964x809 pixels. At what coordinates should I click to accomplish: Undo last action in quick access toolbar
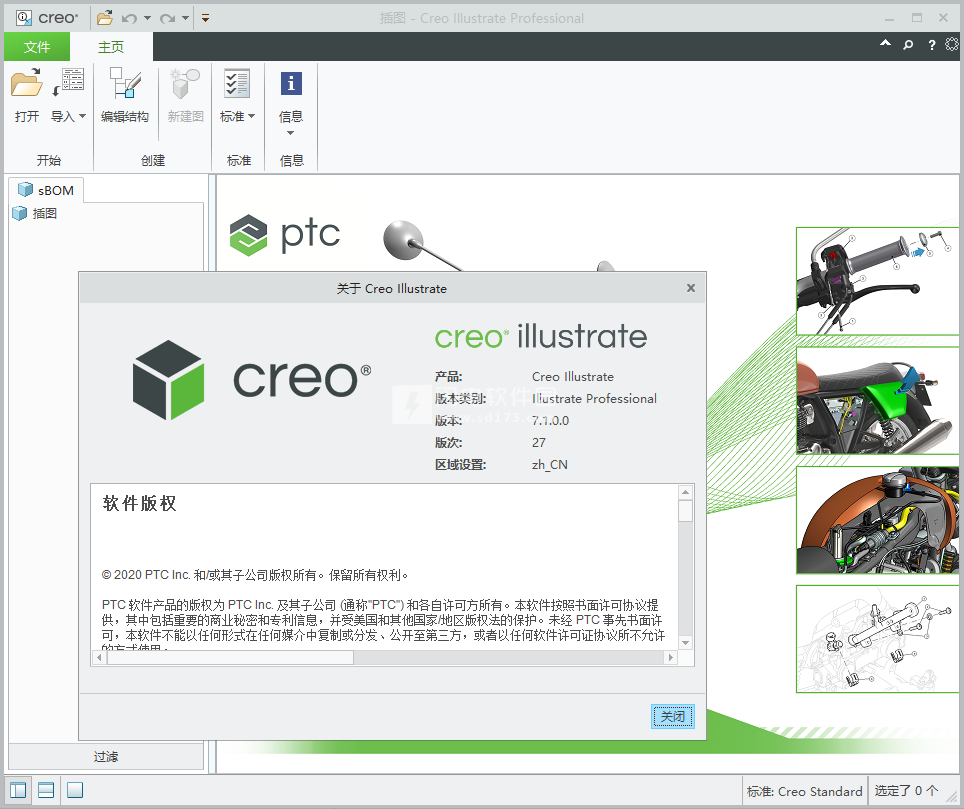(x=129, y=18)
